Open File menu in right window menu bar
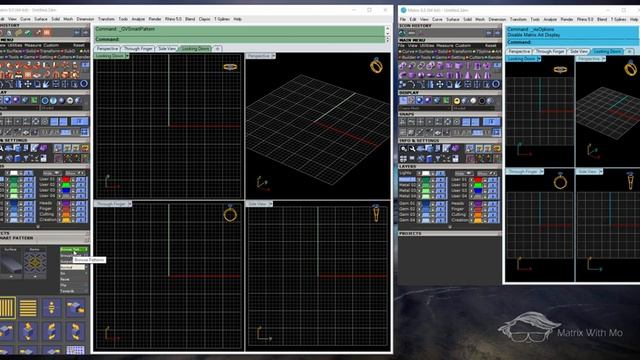This screenshot has height=360, width=640. (x=403, y=20)
